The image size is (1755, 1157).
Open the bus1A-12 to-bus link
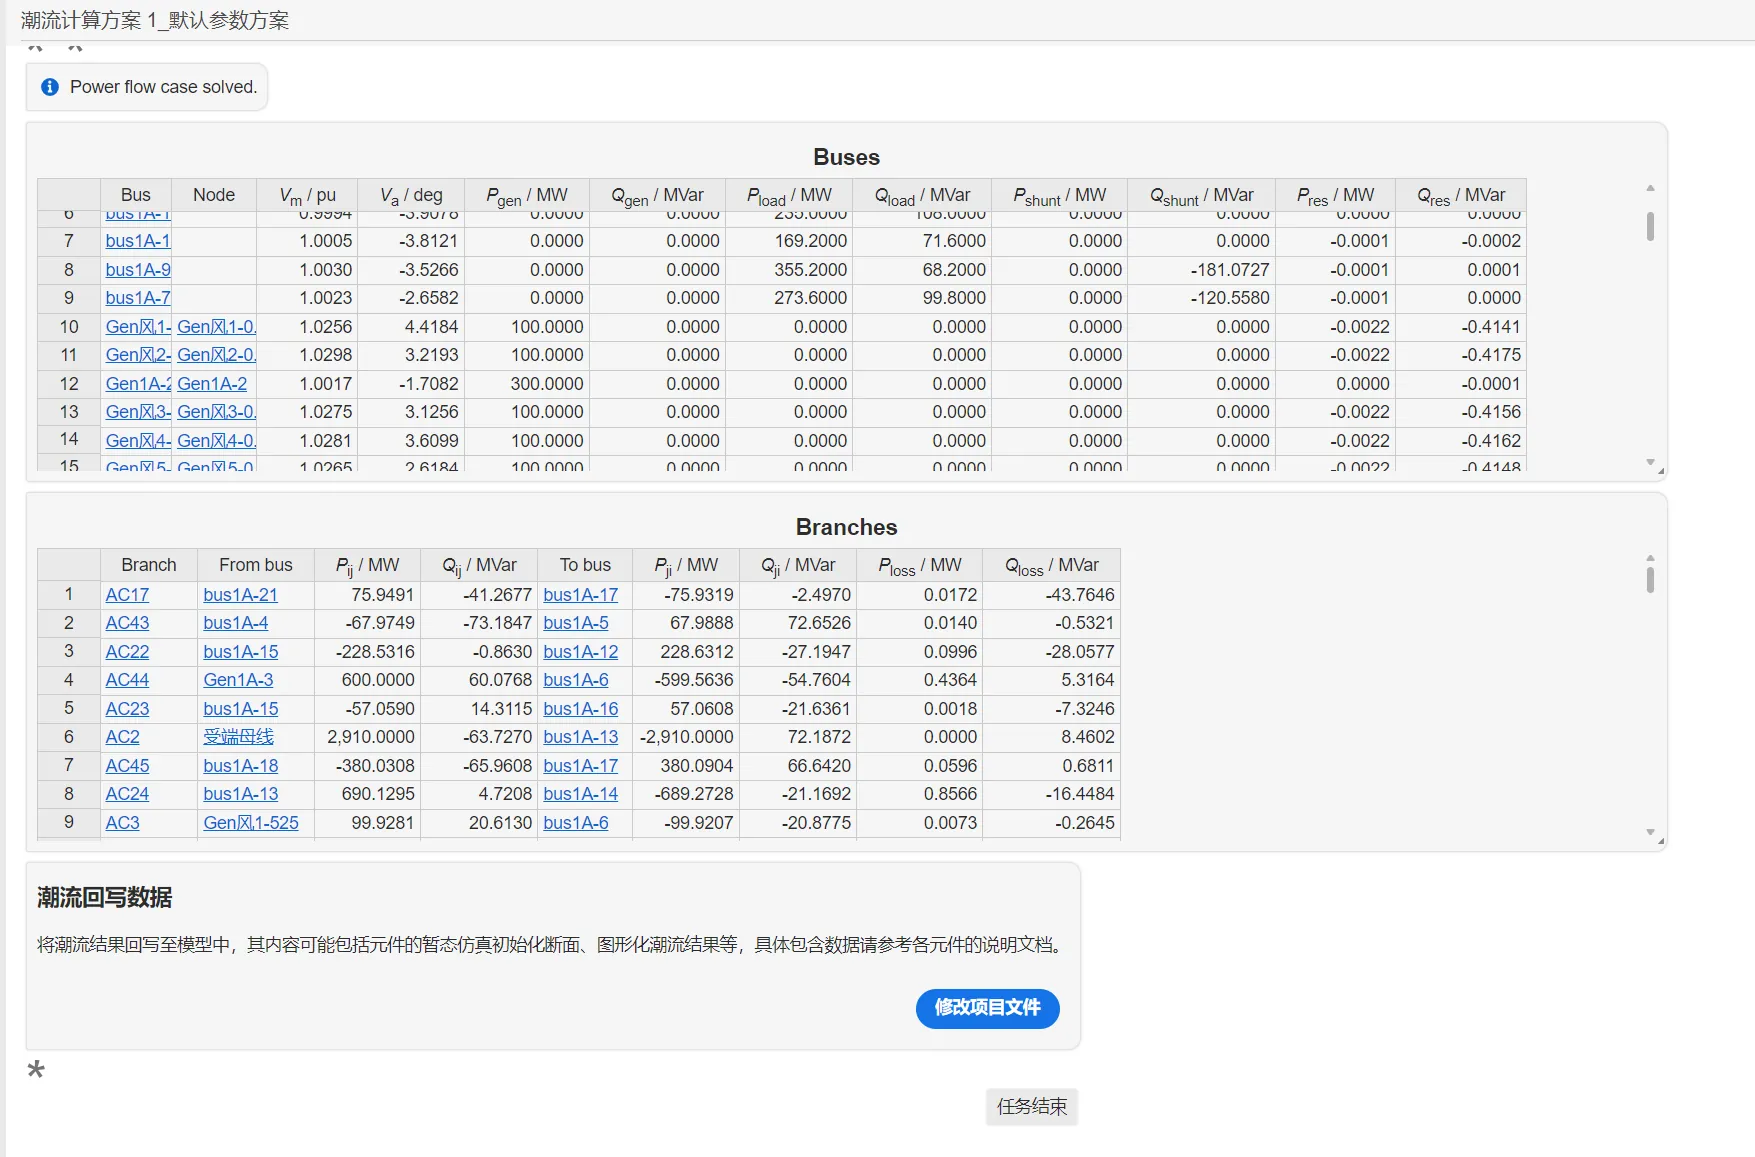pyautogui.click(x=581, y=652)
